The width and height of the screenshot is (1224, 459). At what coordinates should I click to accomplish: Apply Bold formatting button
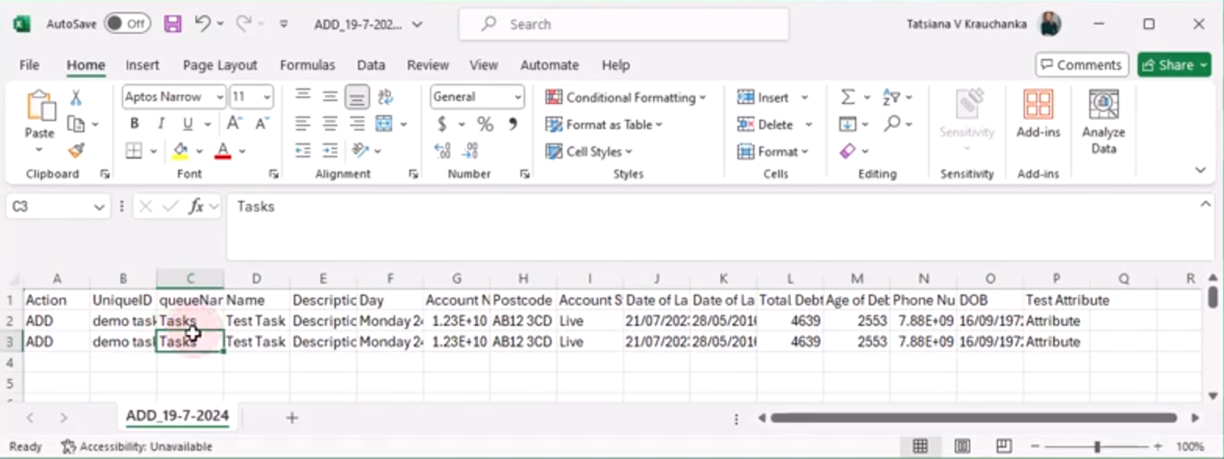pos(134,124)
